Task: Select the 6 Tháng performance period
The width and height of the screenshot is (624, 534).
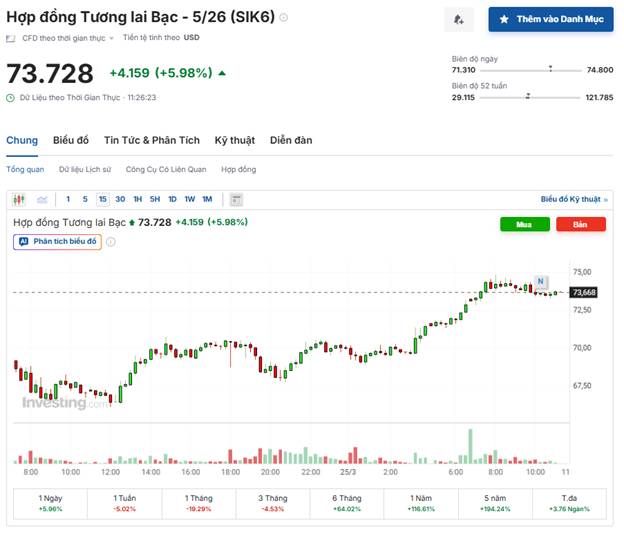Action: pos(347,503)
